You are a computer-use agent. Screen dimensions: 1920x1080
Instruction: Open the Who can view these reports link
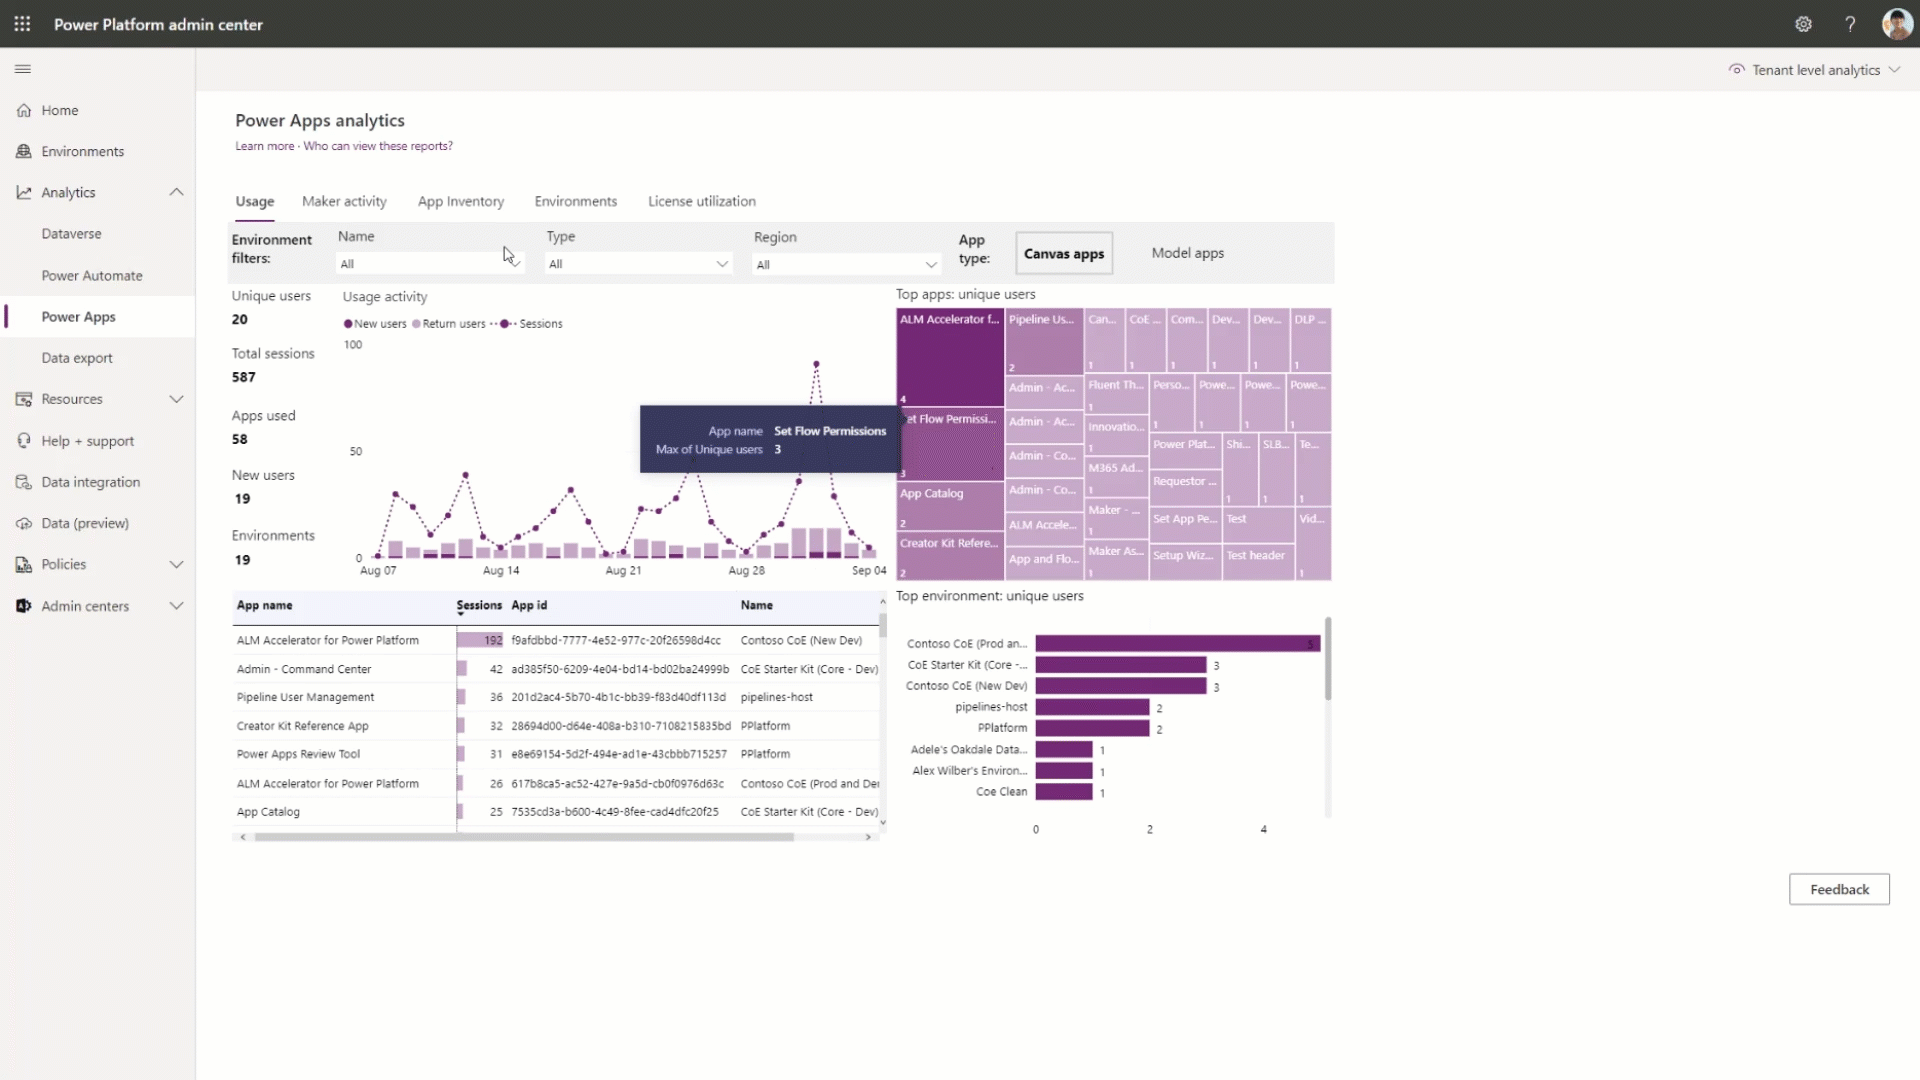(x=378, y=145)
